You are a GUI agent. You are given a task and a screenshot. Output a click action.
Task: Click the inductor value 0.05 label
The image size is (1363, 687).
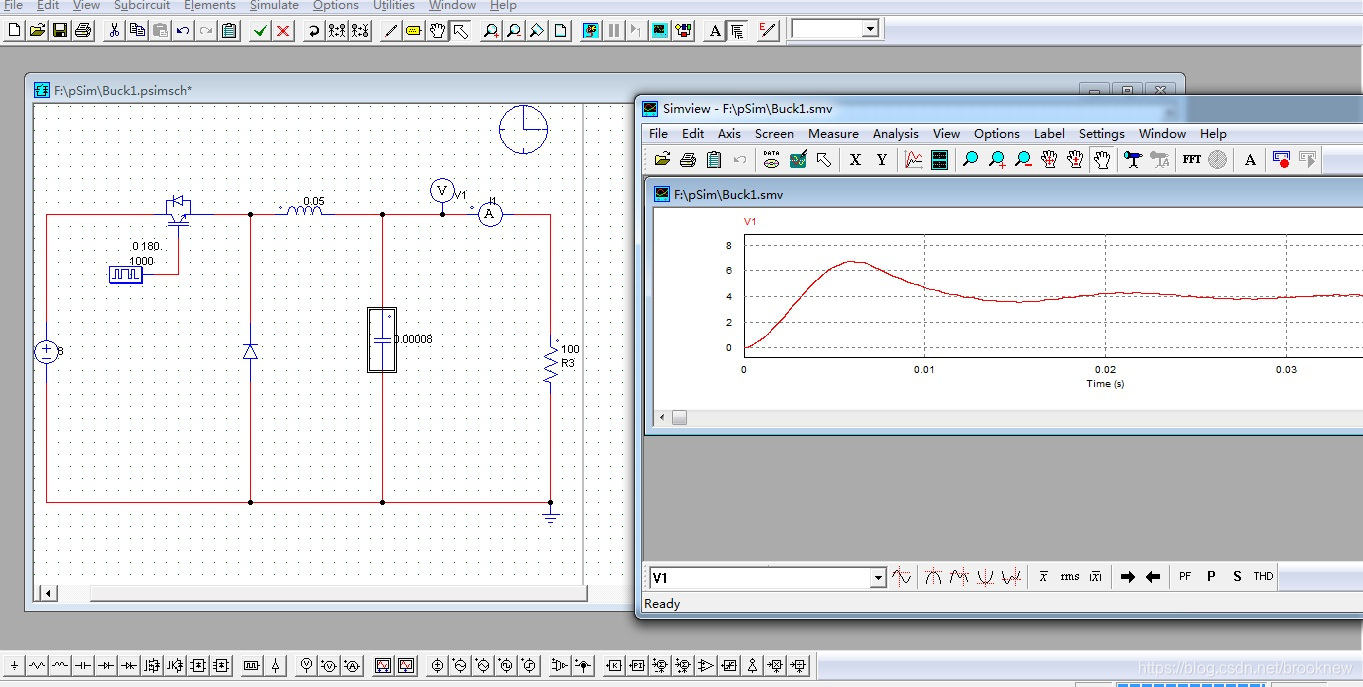point(314,201)
